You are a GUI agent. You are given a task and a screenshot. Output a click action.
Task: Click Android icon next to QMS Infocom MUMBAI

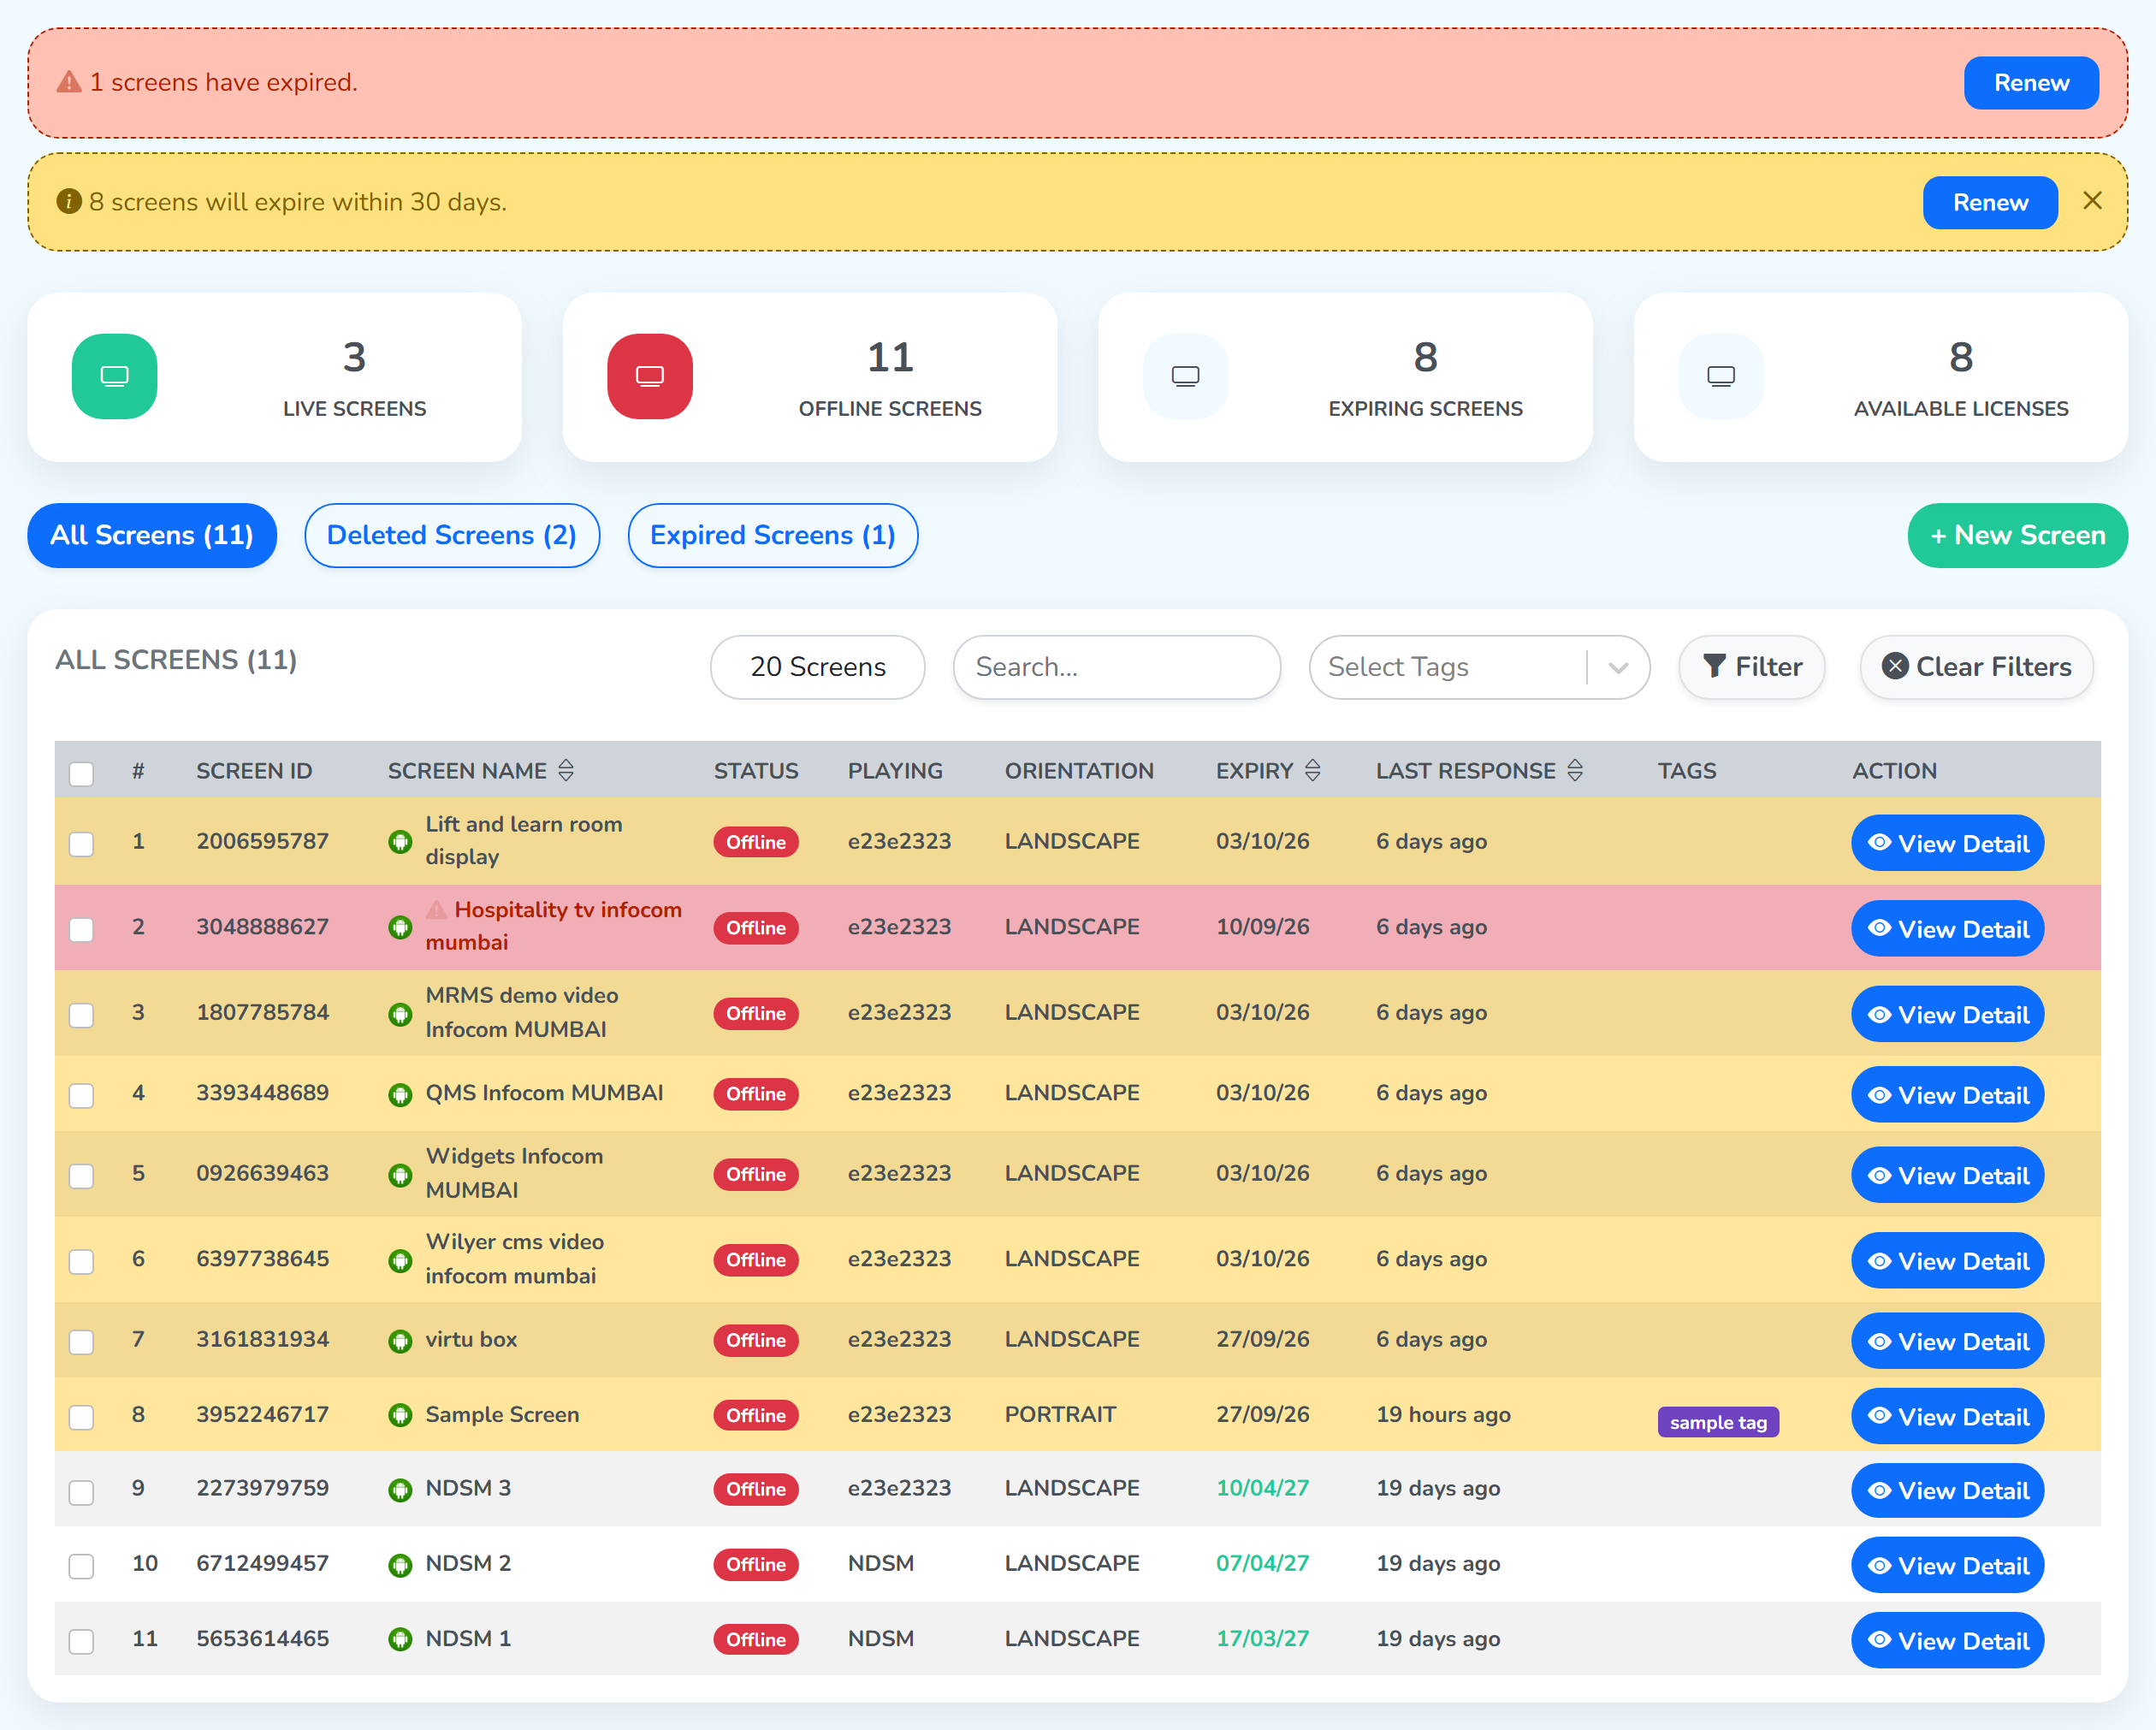coord(400,1095)
